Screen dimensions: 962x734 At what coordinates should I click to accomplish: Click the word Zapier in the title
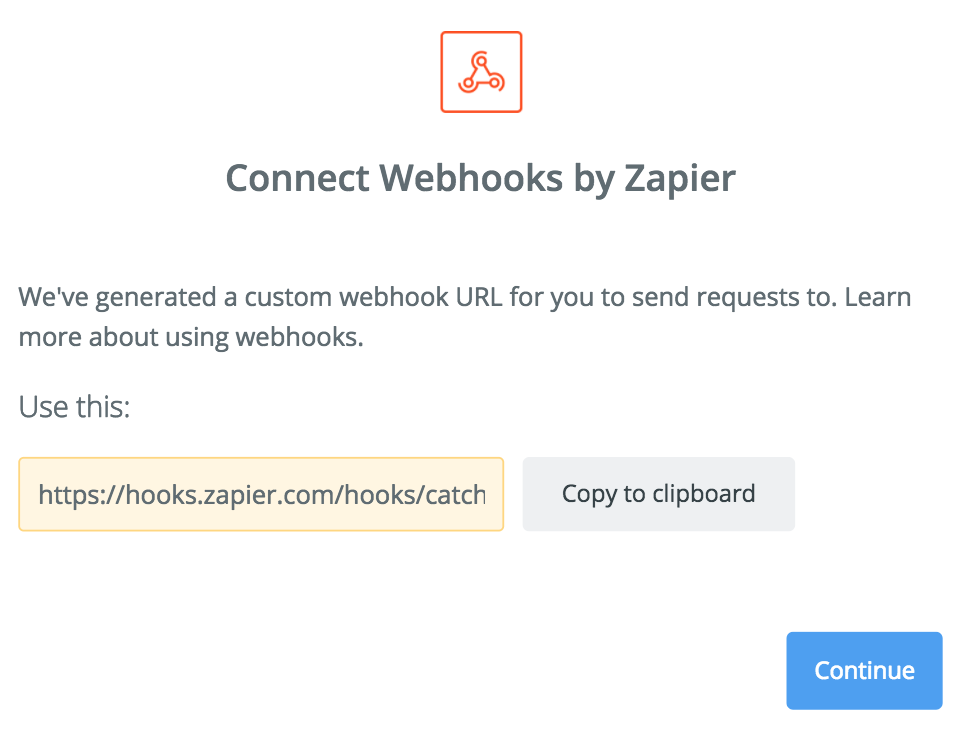[x=680, y=179]
